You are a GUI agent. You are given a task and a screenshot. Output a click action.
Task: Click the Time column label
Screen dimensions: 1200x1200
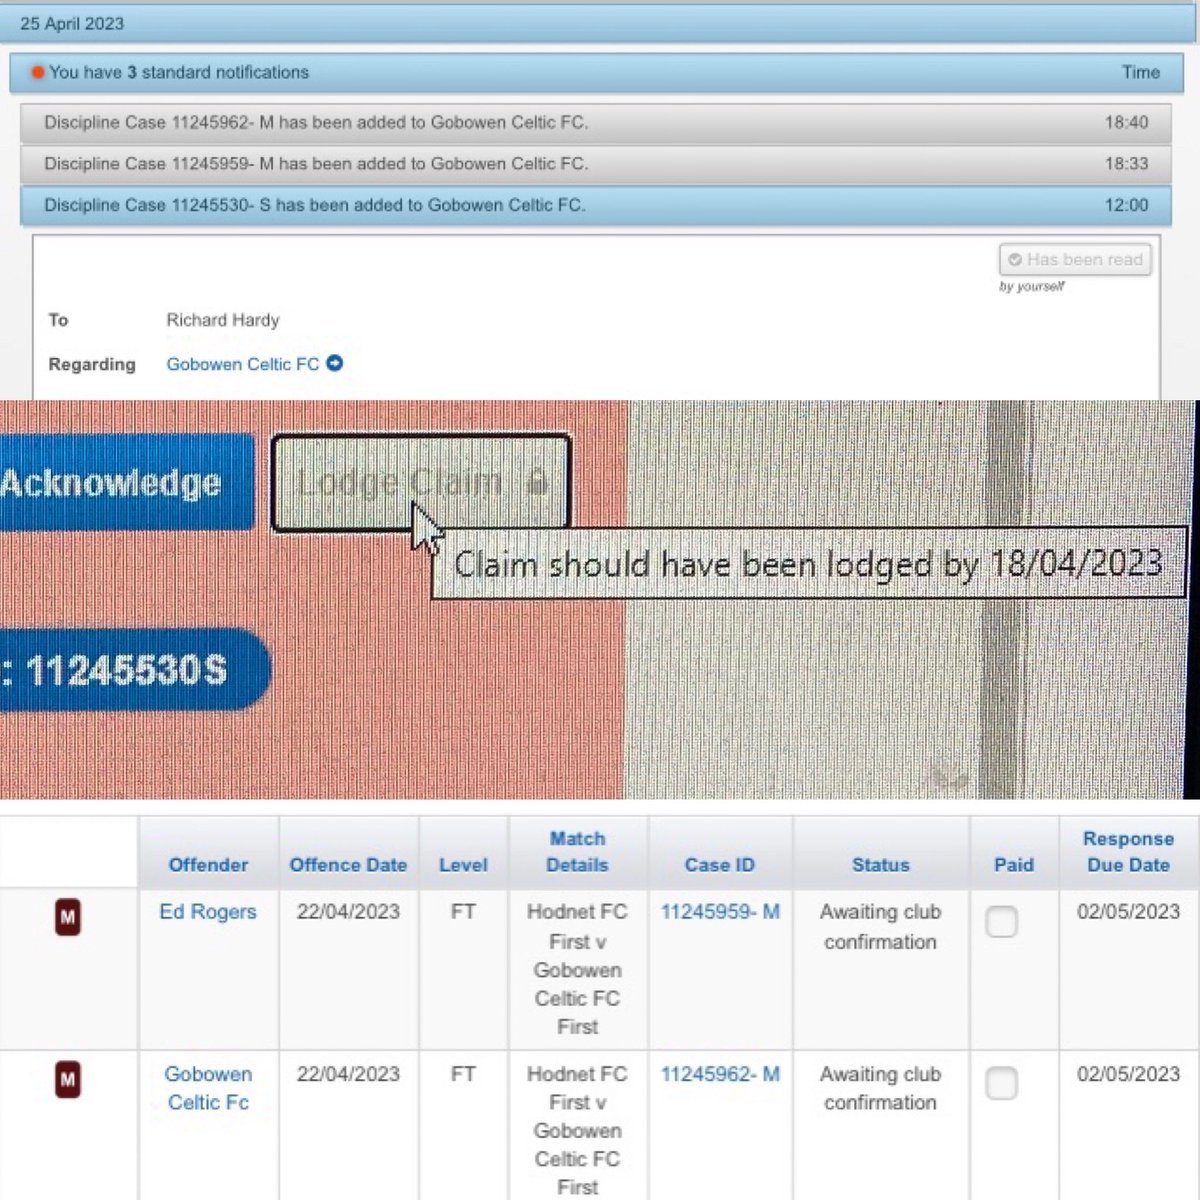[1140, 72]
